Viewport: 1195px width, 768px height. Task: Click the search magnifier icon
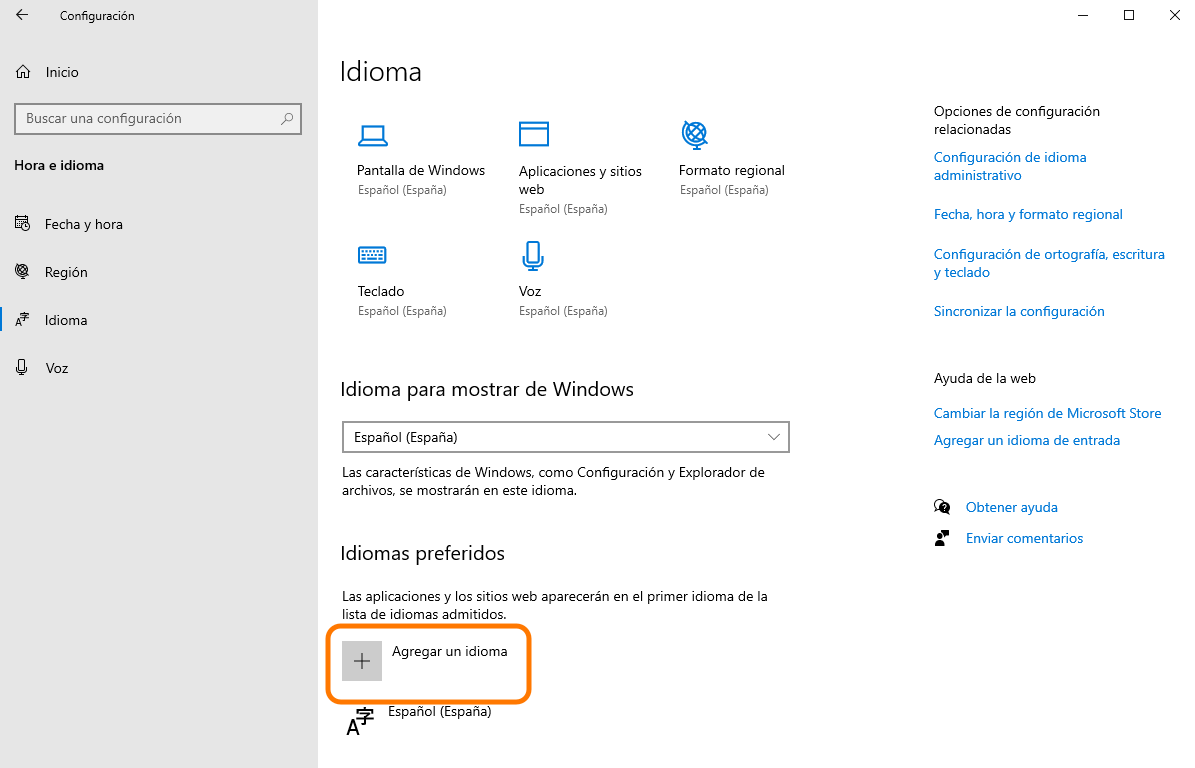coord(287,119)
